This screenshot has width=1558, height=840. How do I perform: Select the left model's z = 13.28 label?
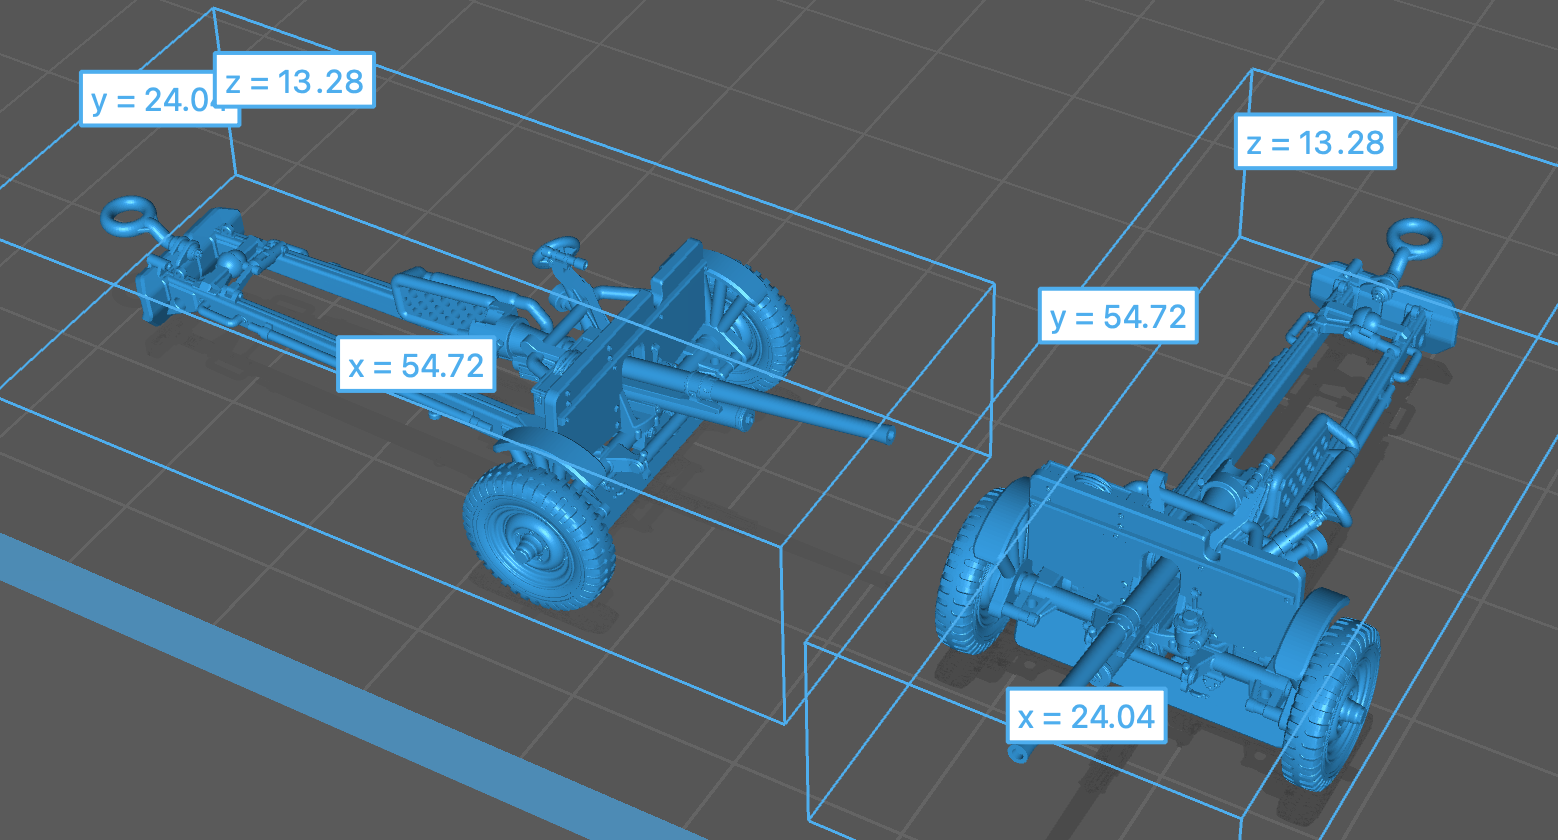295,81
